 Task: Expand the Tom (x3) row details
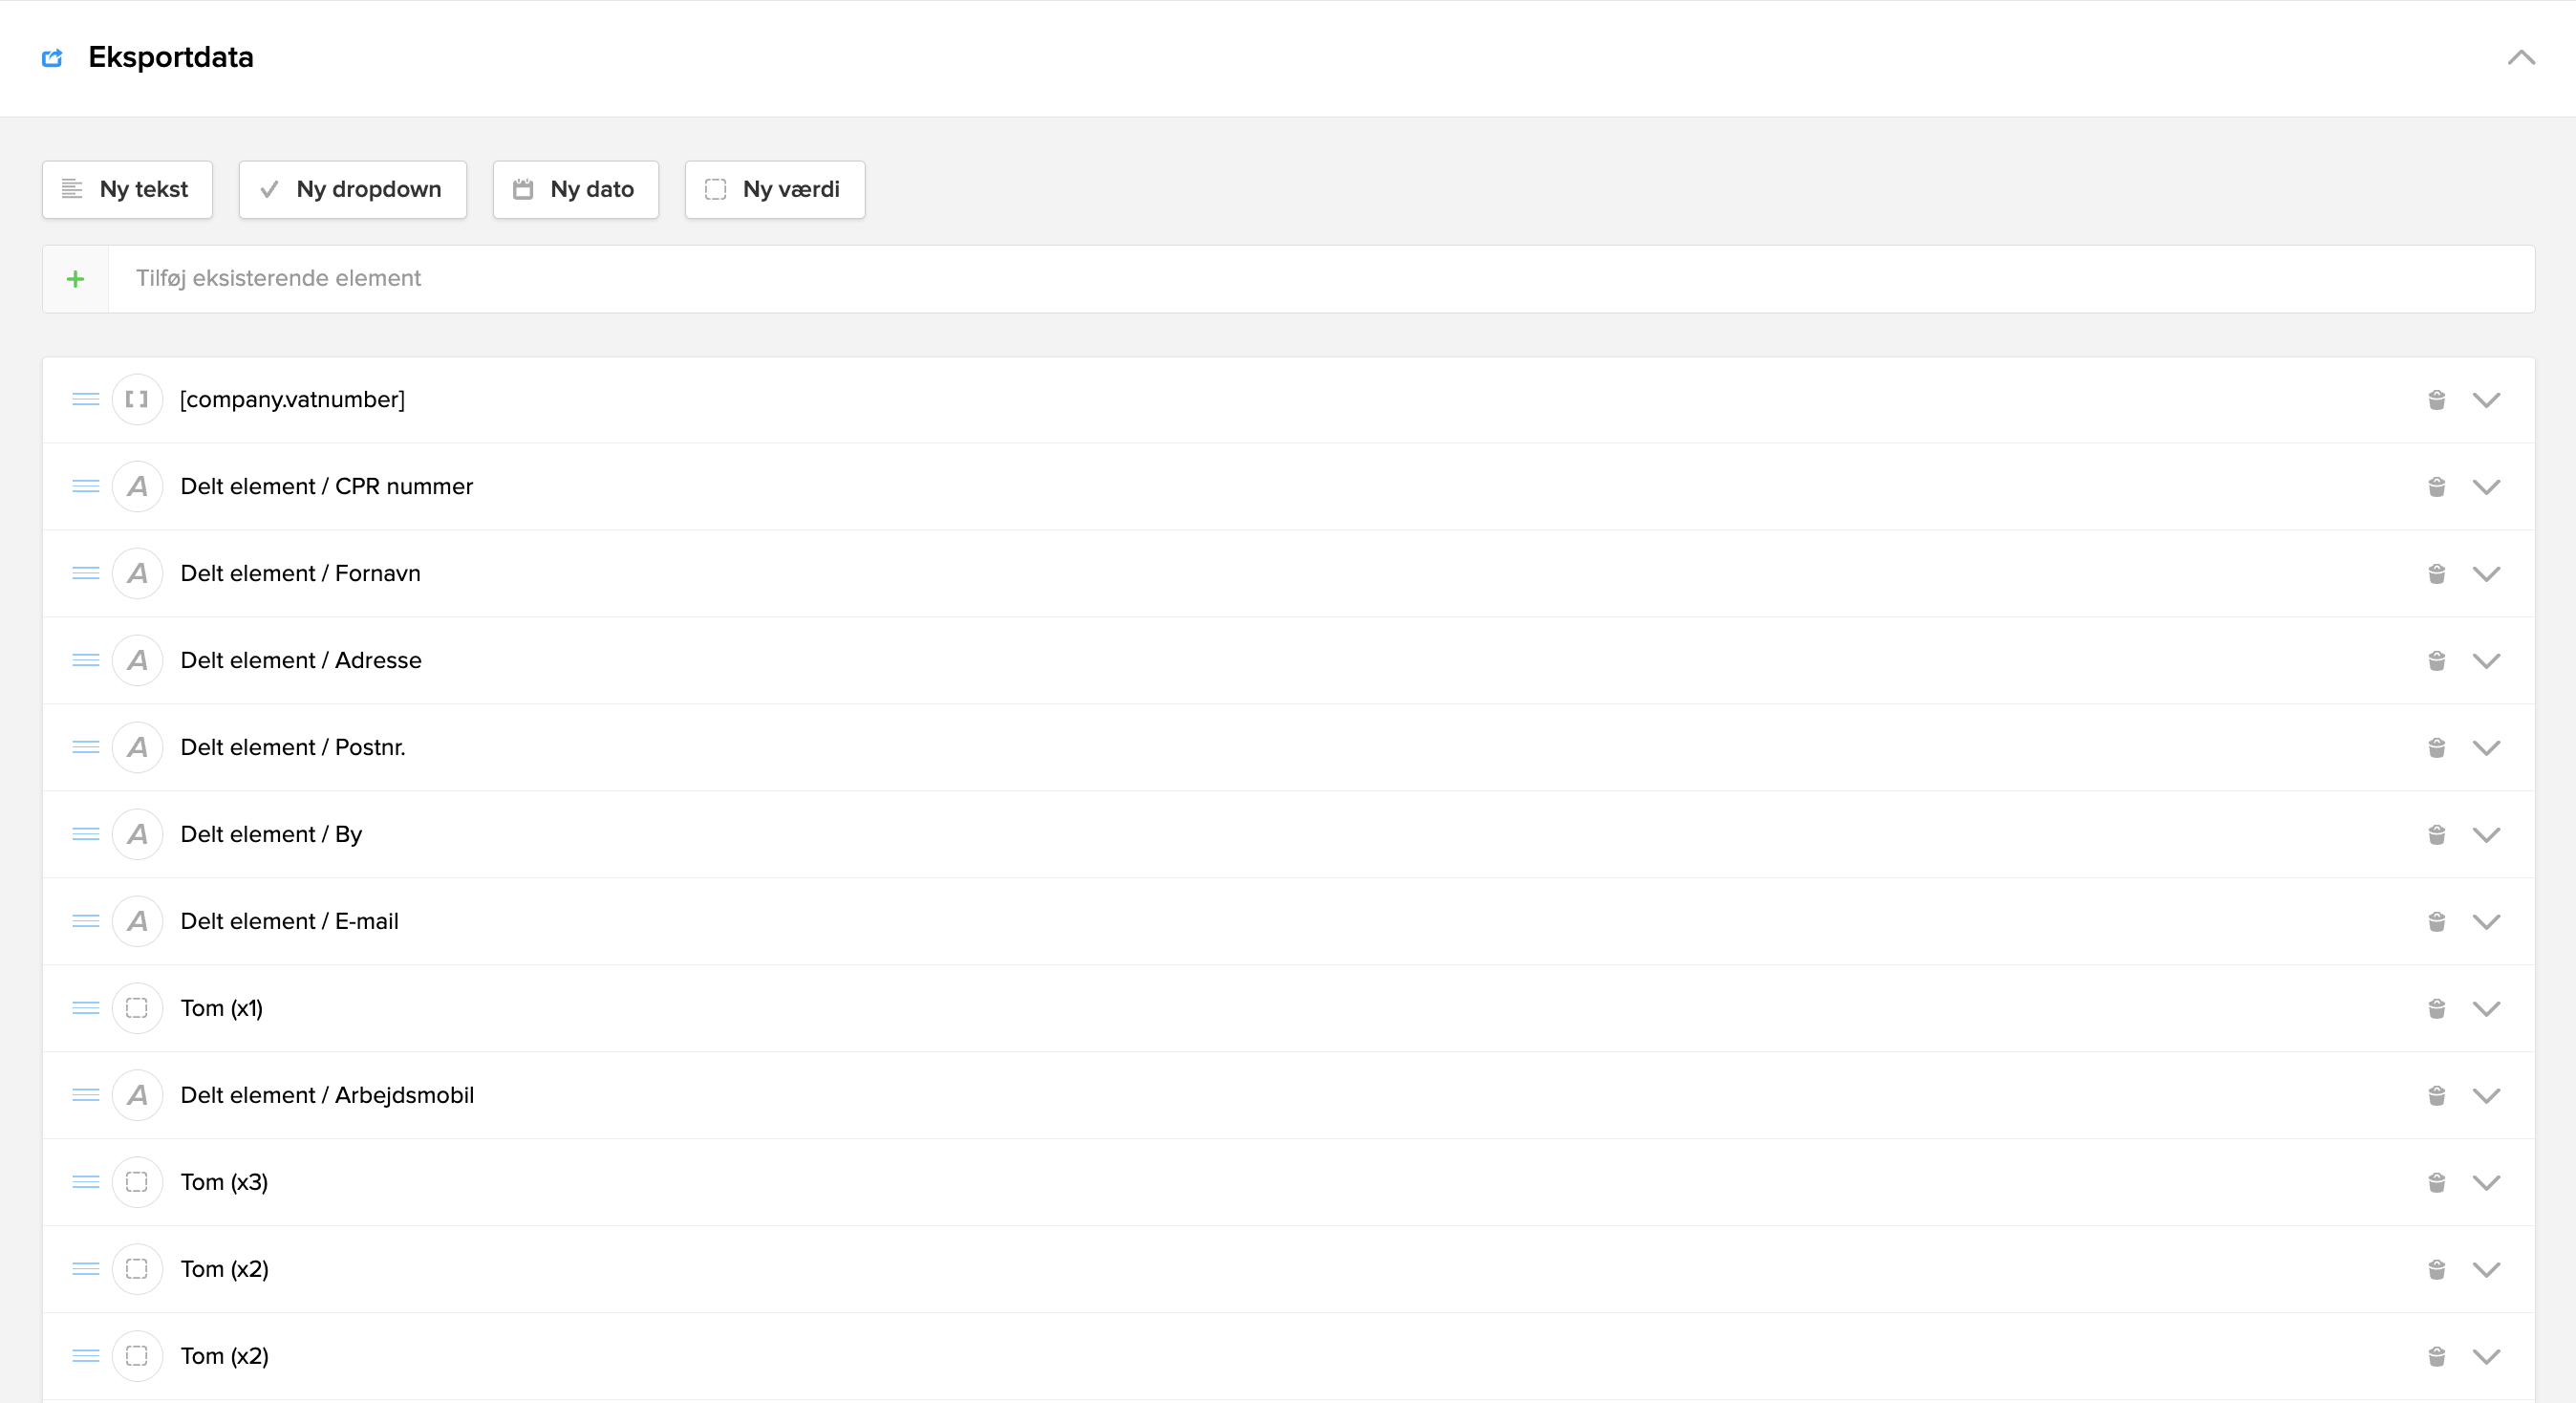(x=2486, y=1183)
